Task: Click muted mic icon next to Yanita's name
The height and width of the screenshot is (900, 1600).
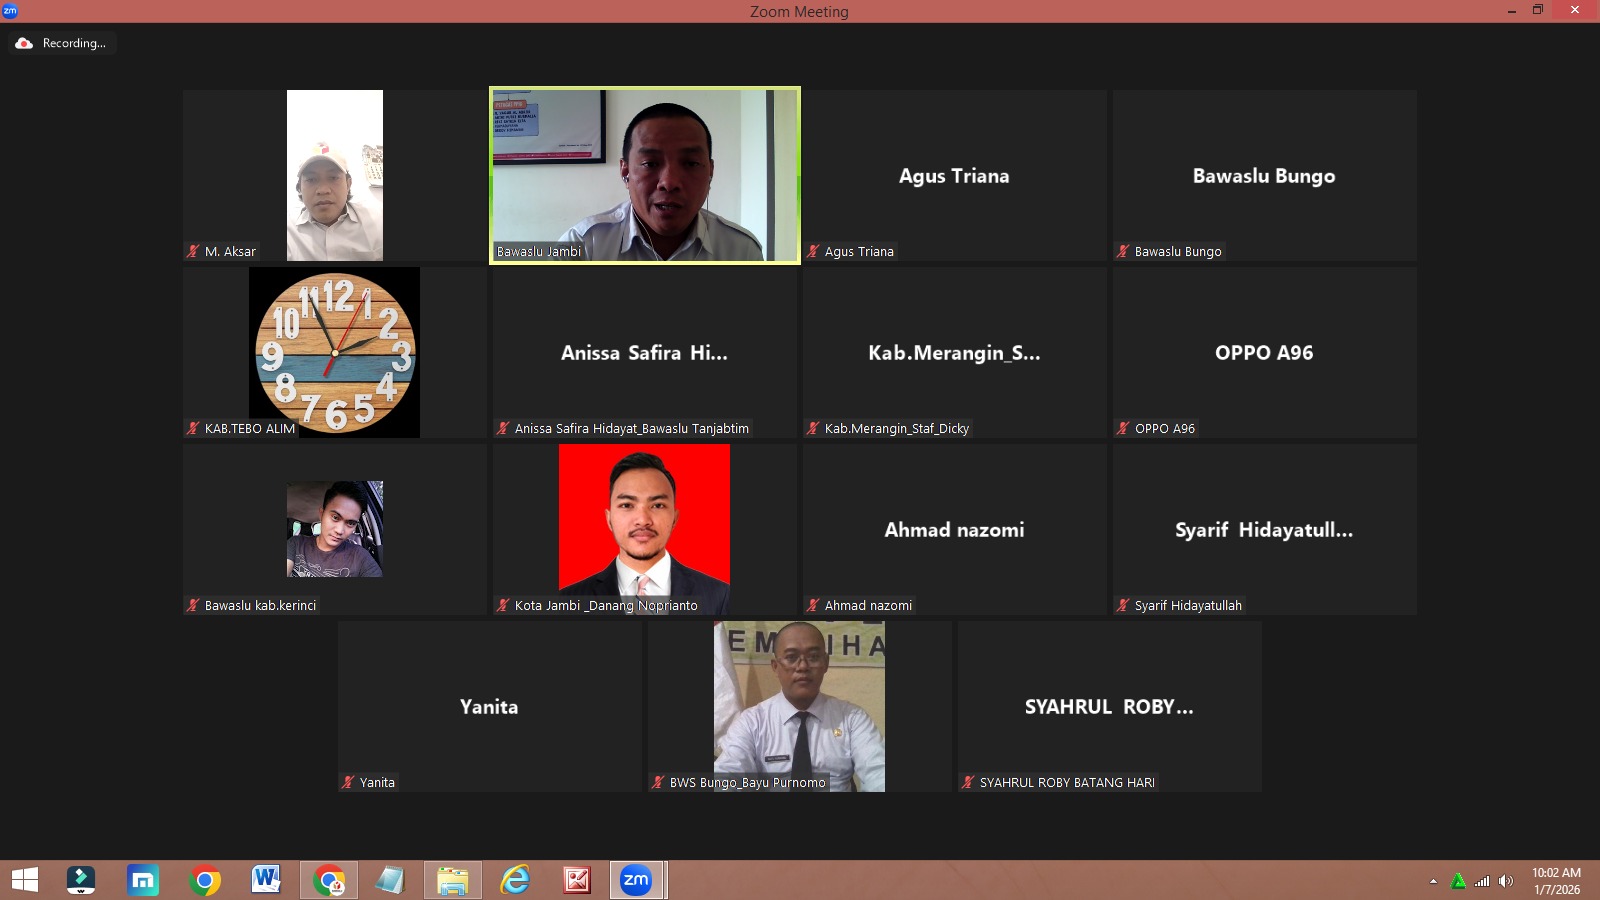Action: click(x=348, y=783)
